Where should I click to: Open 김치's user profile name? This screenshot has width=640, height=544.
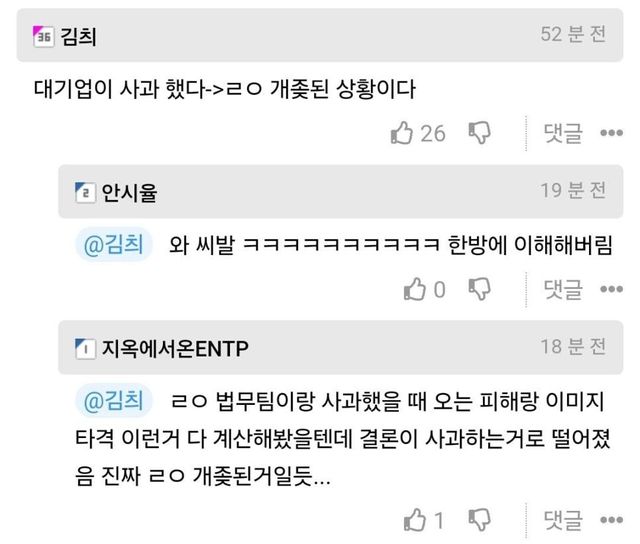pyautogui.click(x=78, y=37)
